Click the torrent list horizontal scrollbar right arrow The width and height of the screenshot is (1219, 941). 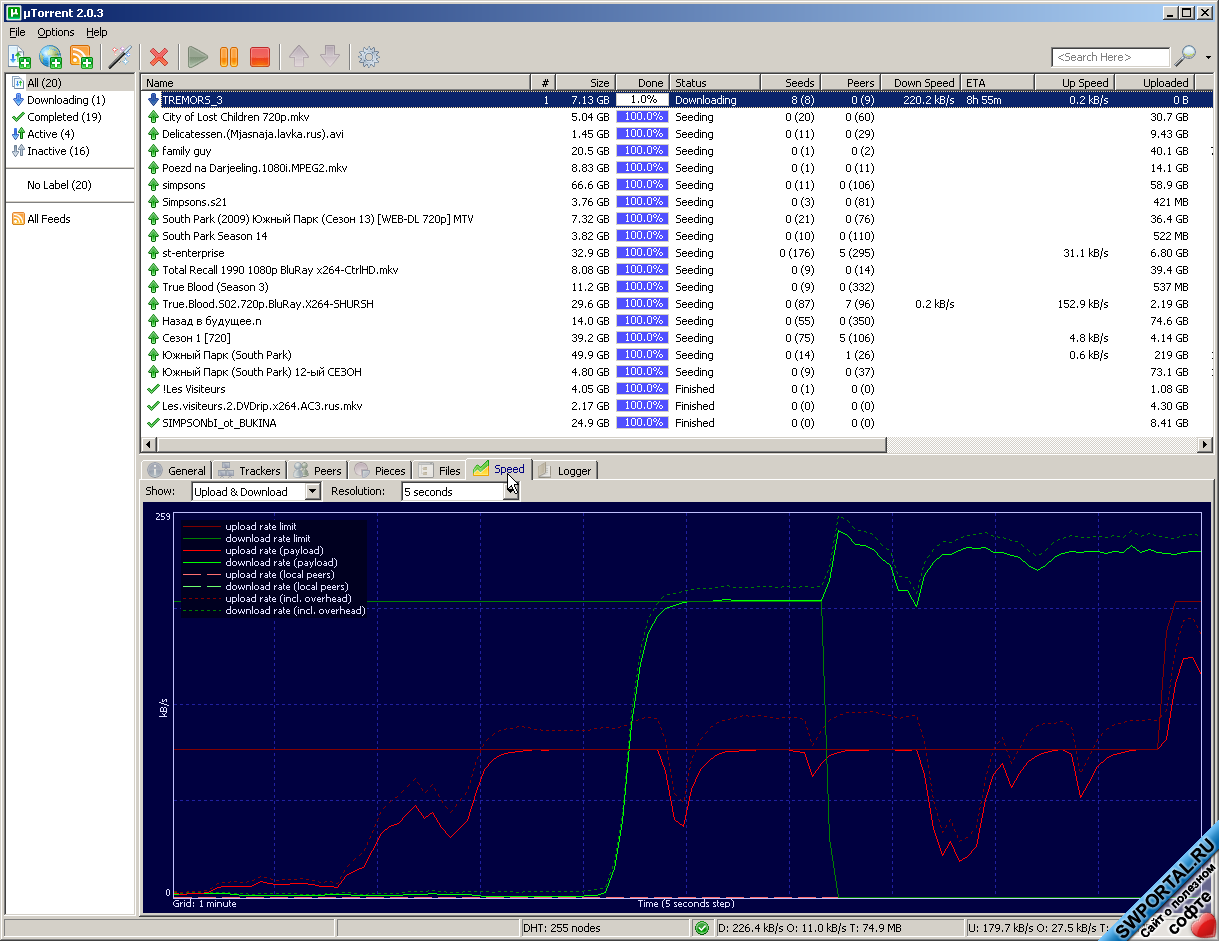tap(1205, 445)
